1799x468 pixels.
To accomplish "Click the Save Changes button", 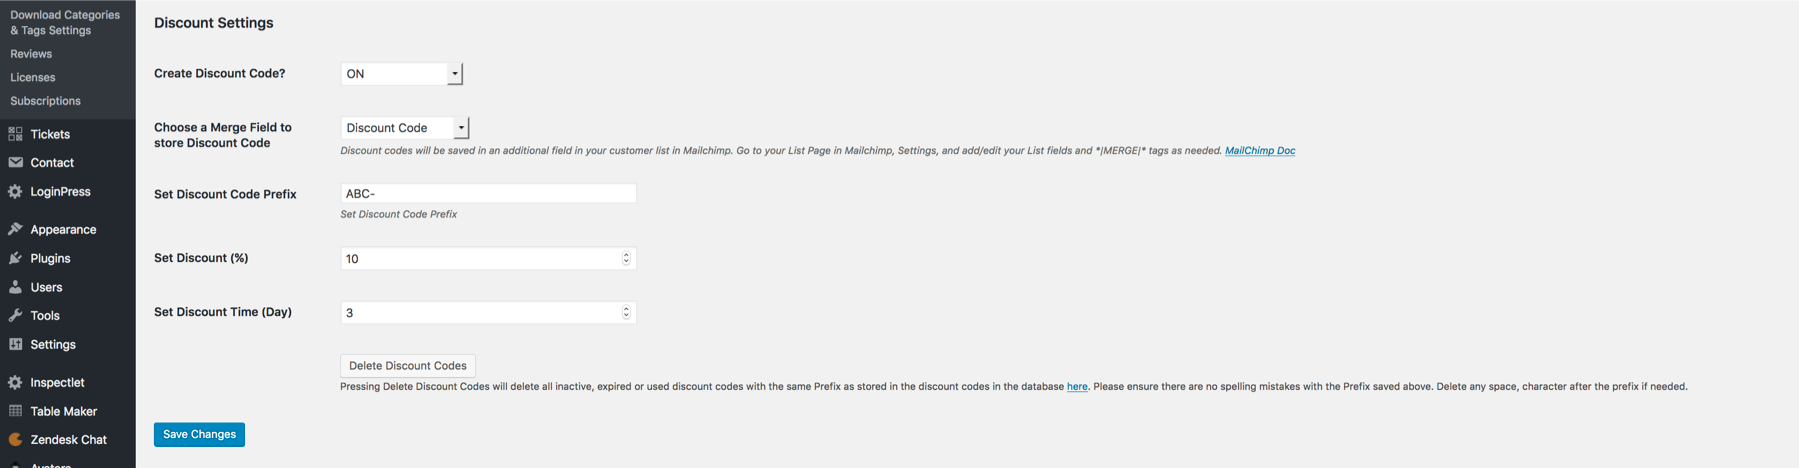I will [x=199, y=434].
